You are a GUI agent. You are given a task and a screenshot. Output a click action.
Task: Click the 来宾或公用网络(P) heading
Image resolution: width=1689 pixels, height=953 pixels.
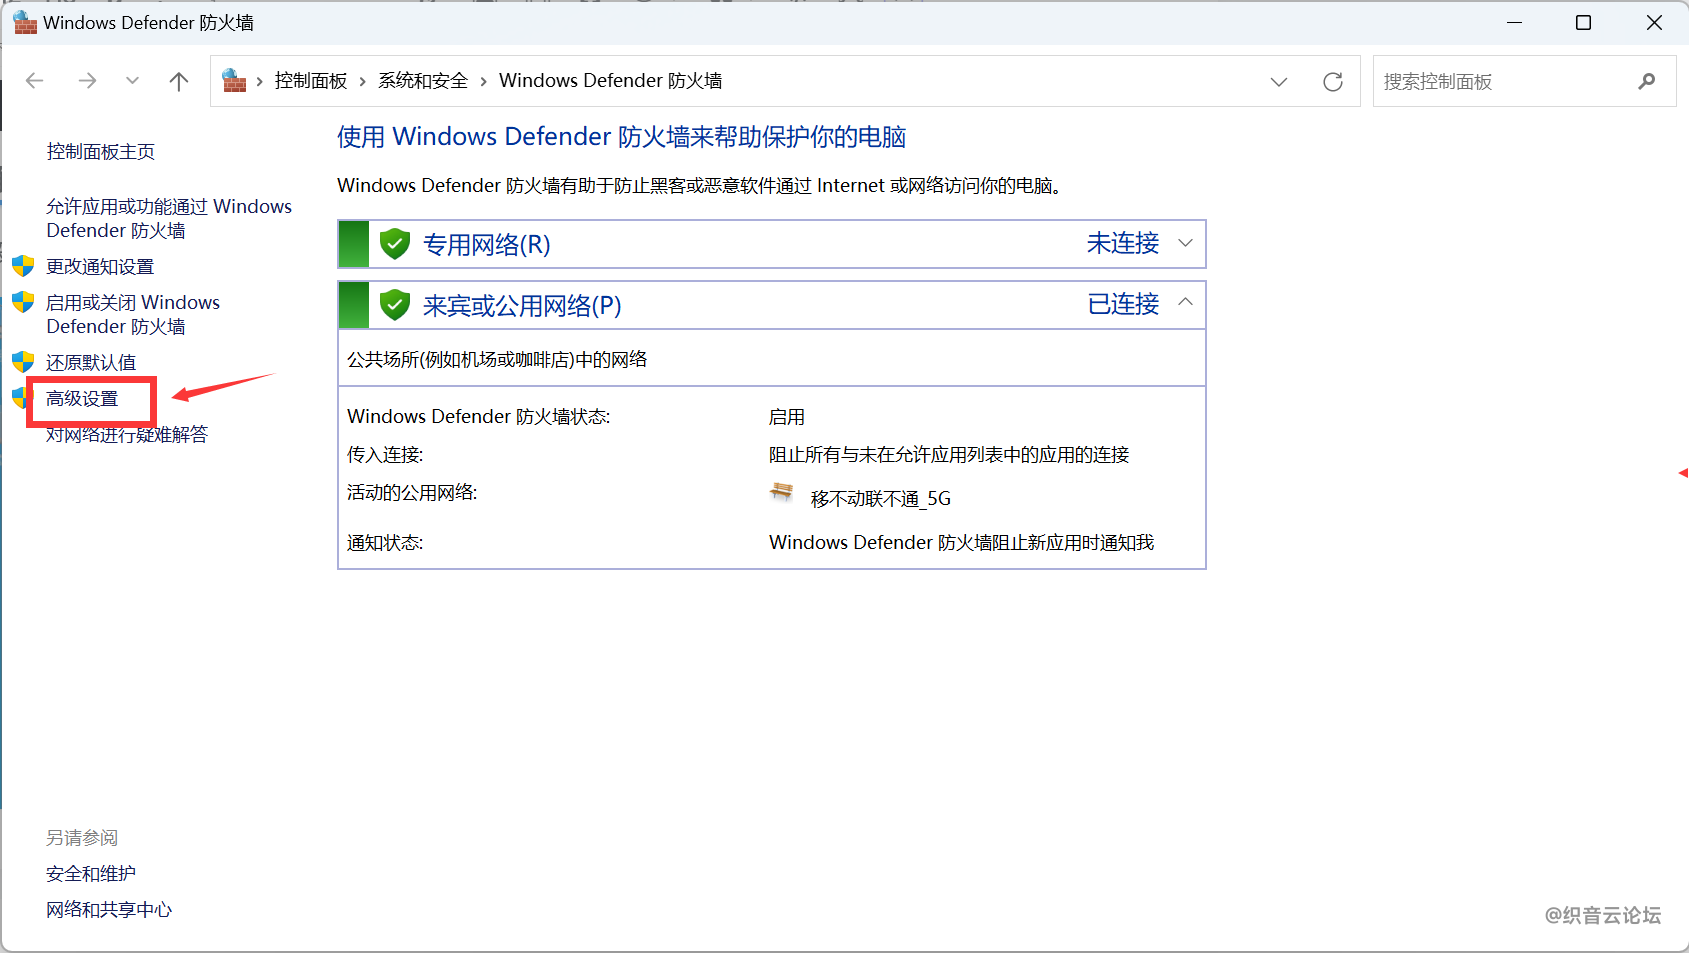pyautogui.click(x=522, y=306)
